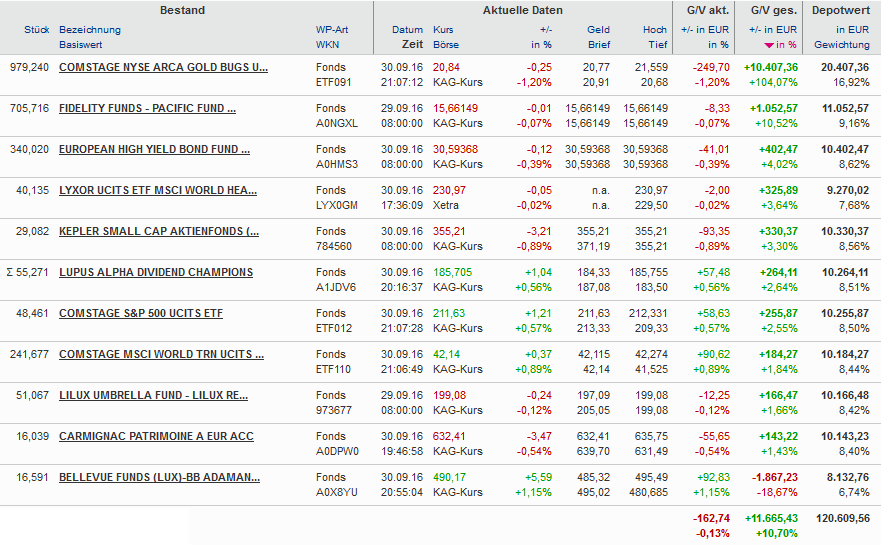Screen dimensions: 881x545
Task: Sort the table by Stück column
Action: 36,30
